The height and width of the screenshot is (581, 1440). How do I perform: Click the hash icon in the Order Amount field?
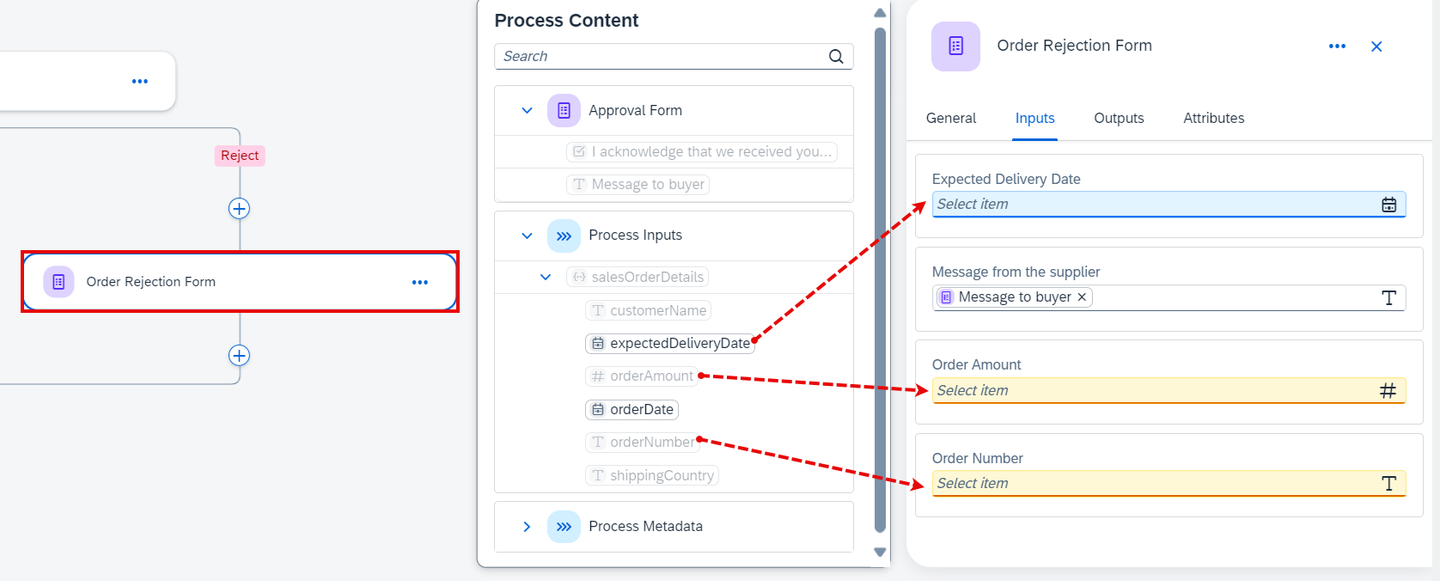point(1388,391)
